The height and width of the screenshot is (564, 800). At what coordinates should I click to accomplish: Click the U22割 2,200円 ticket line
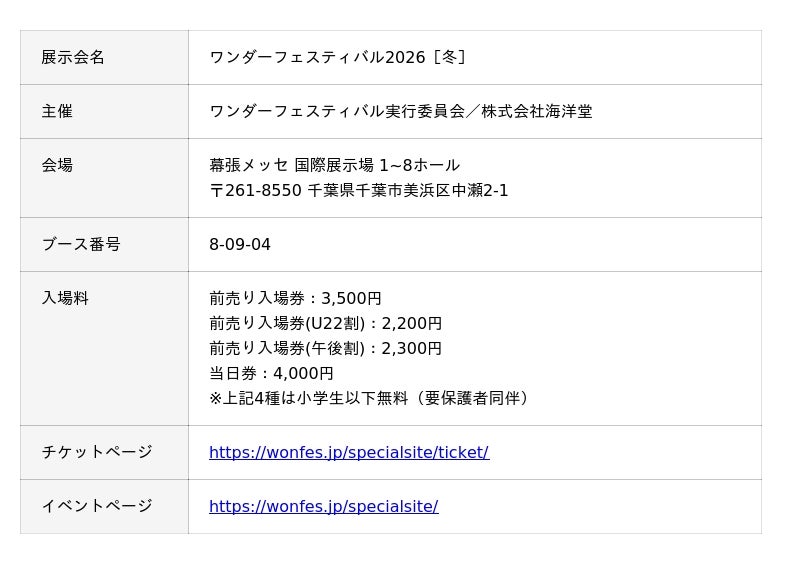(x=325, y=323)
